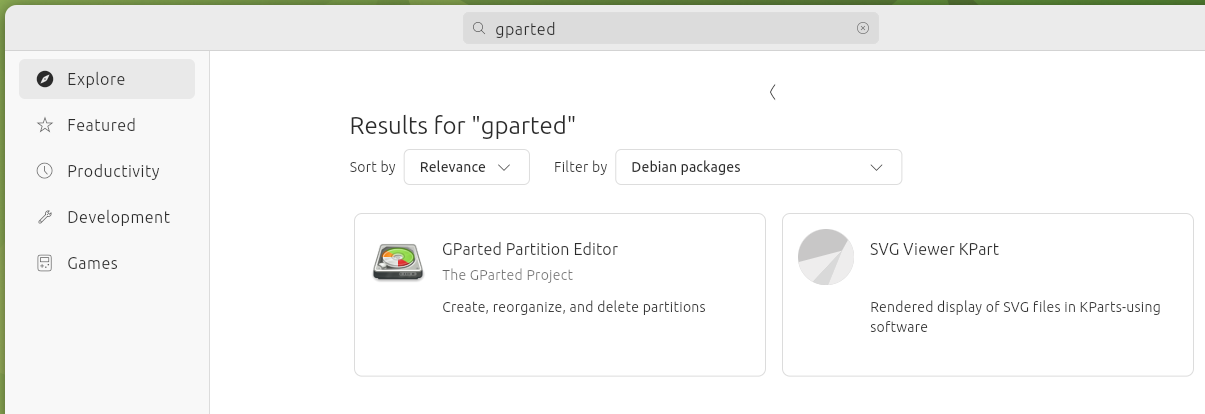Click the search magnifier icon

click(479, 29)
